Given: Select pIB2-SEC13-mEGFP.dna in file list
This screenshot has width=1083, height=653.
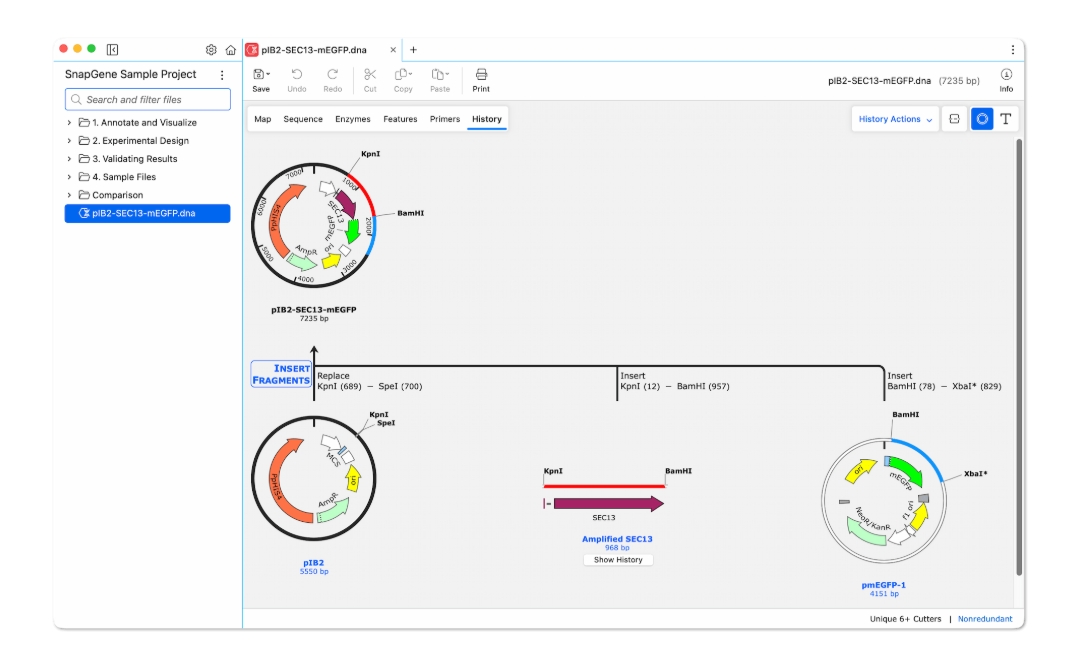Looking at the screenshot, I should point(147,213).
